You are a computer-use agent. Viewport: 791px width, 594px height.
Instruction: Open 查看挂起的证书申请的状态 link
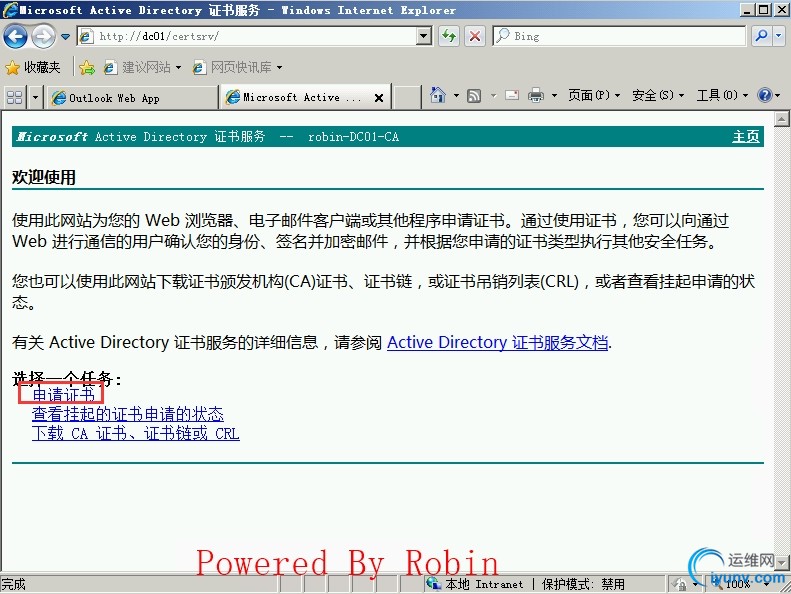[128, 414]
